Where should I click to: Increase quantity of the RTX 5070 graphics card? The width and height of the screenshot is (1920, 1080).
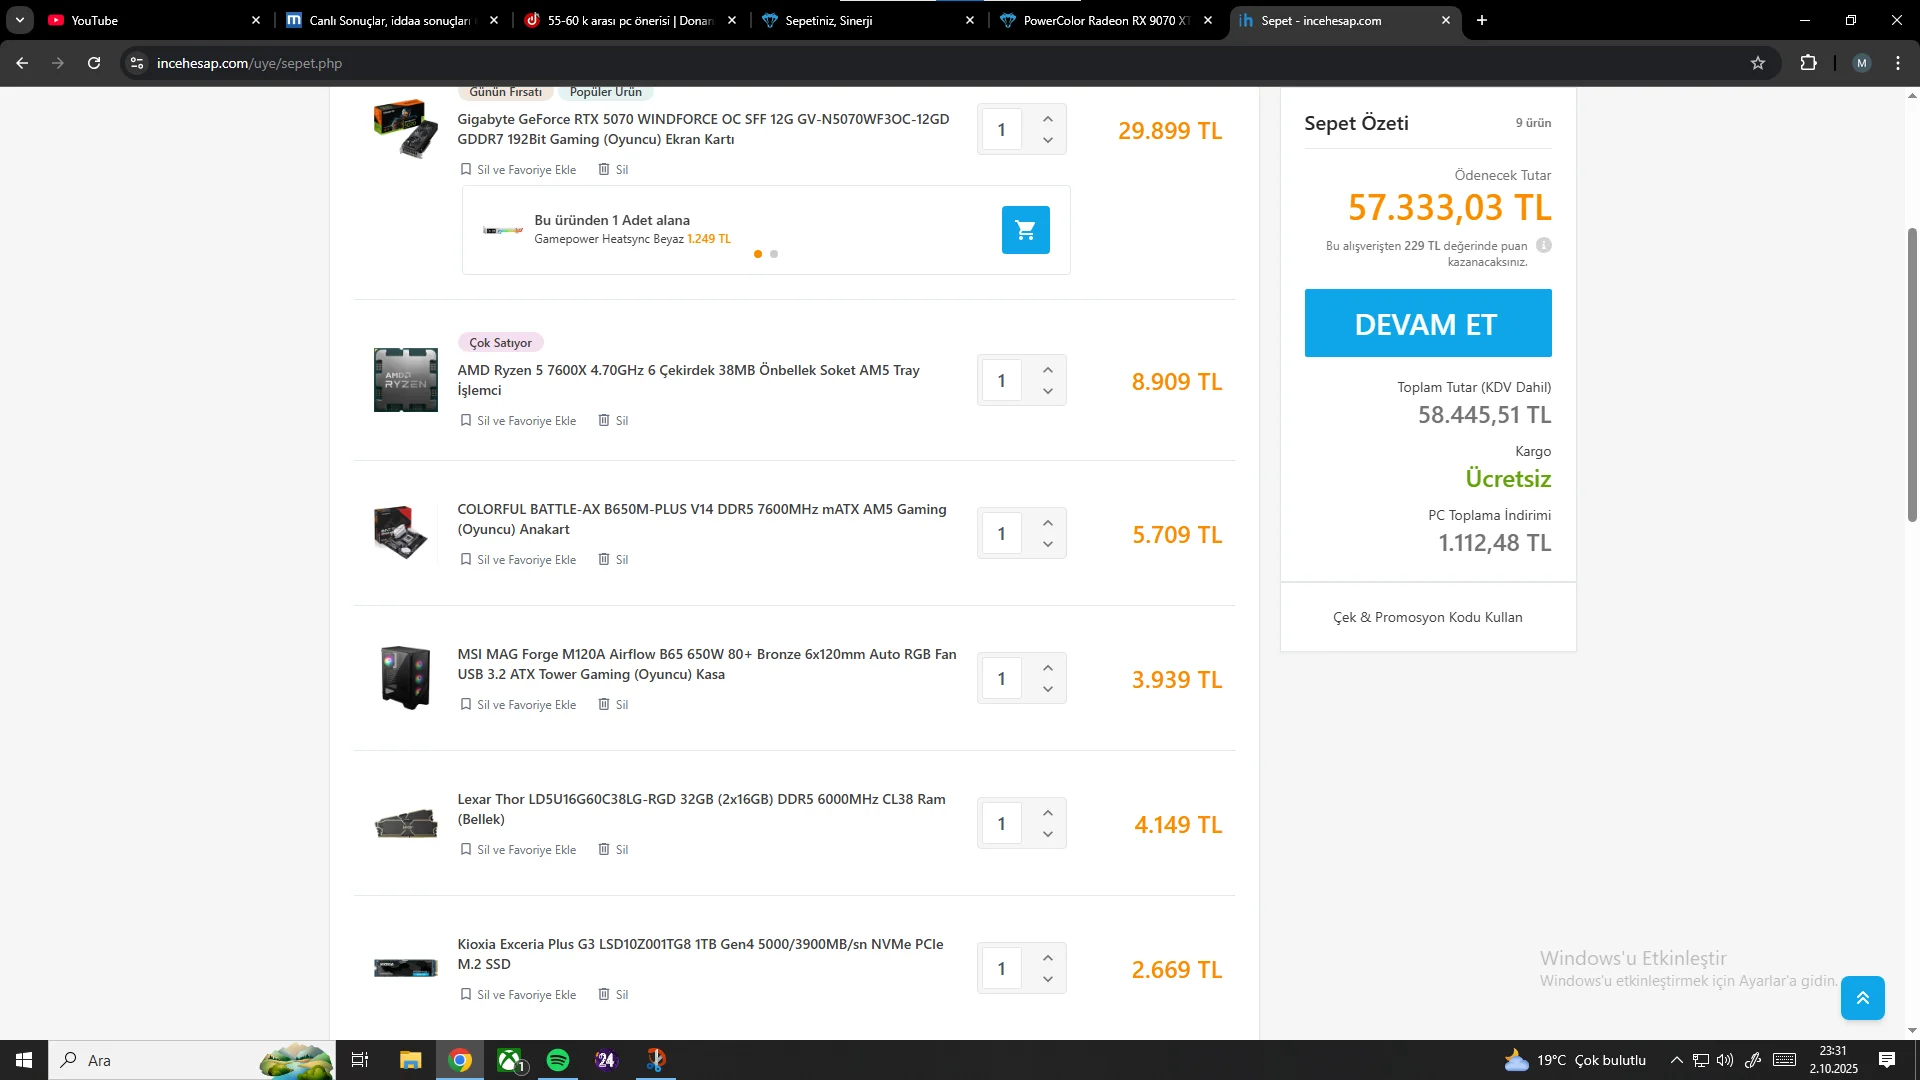coord(1047,119)
